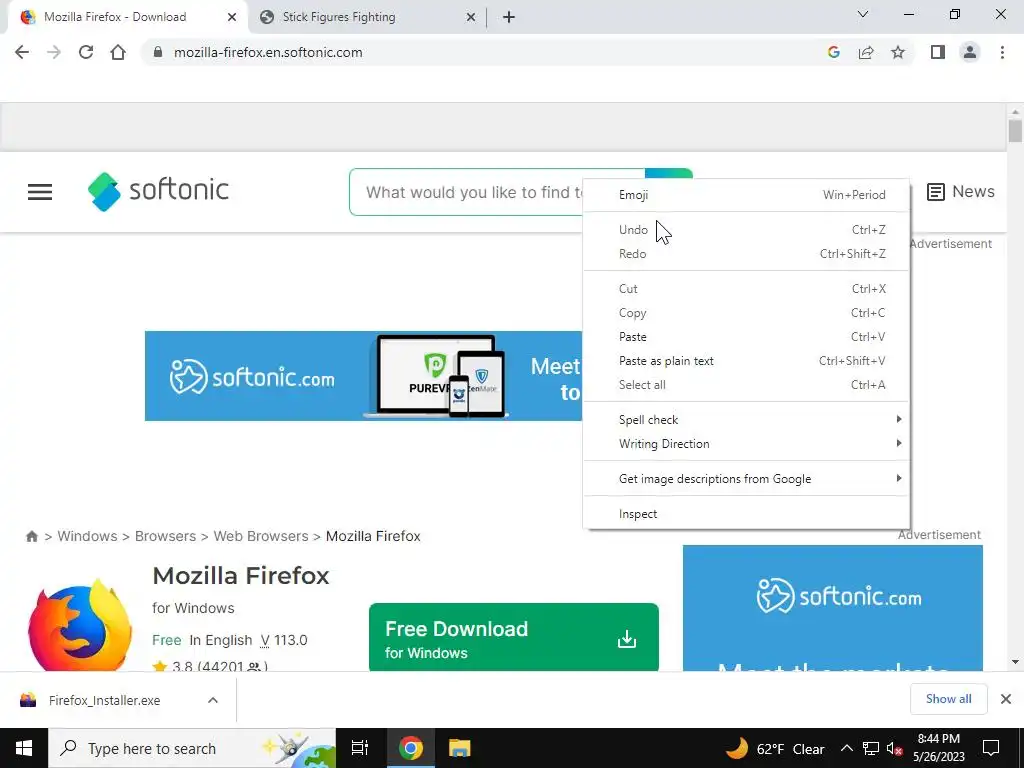
Task: Open the News section link
Action: 961,191
